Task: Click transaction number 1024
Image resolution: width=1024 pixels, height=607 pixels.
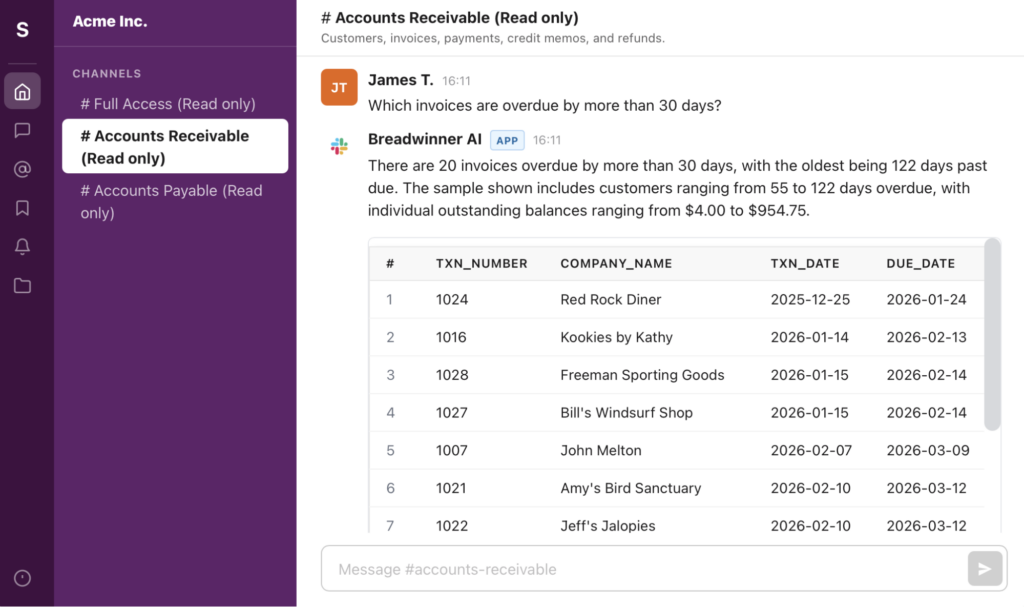Action: [452, 299]
